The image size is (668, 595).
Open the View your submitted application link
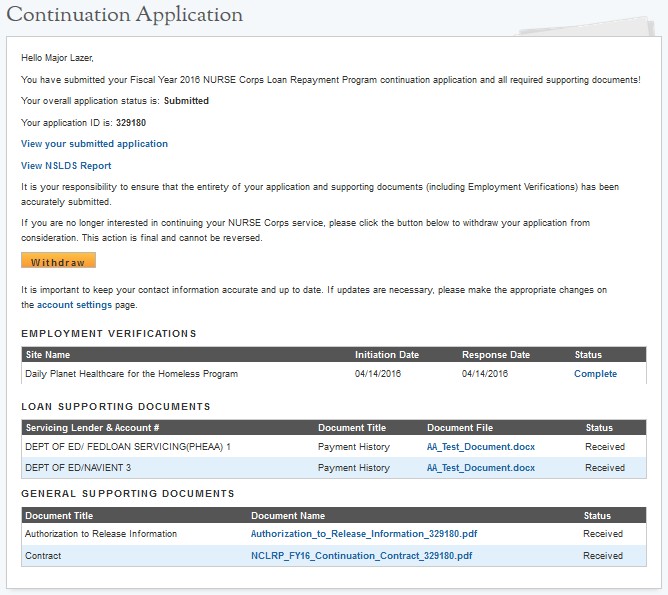coord(94,144)
